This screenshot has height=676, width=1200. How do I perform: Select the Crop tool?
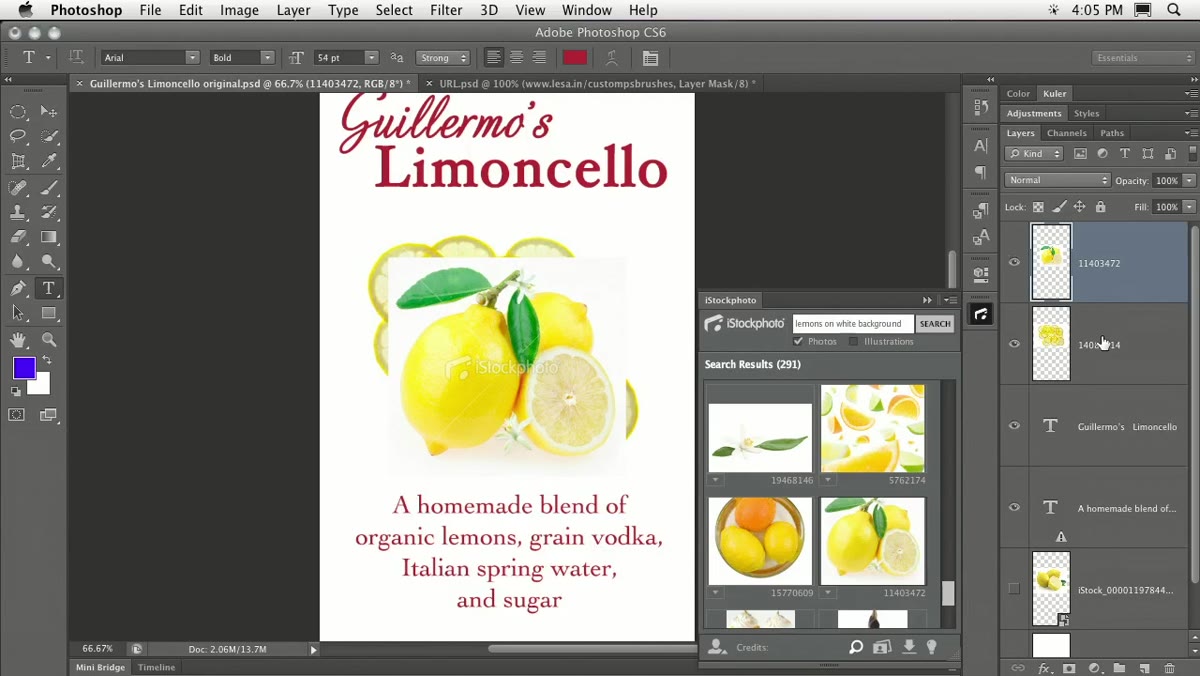point(18,162)
